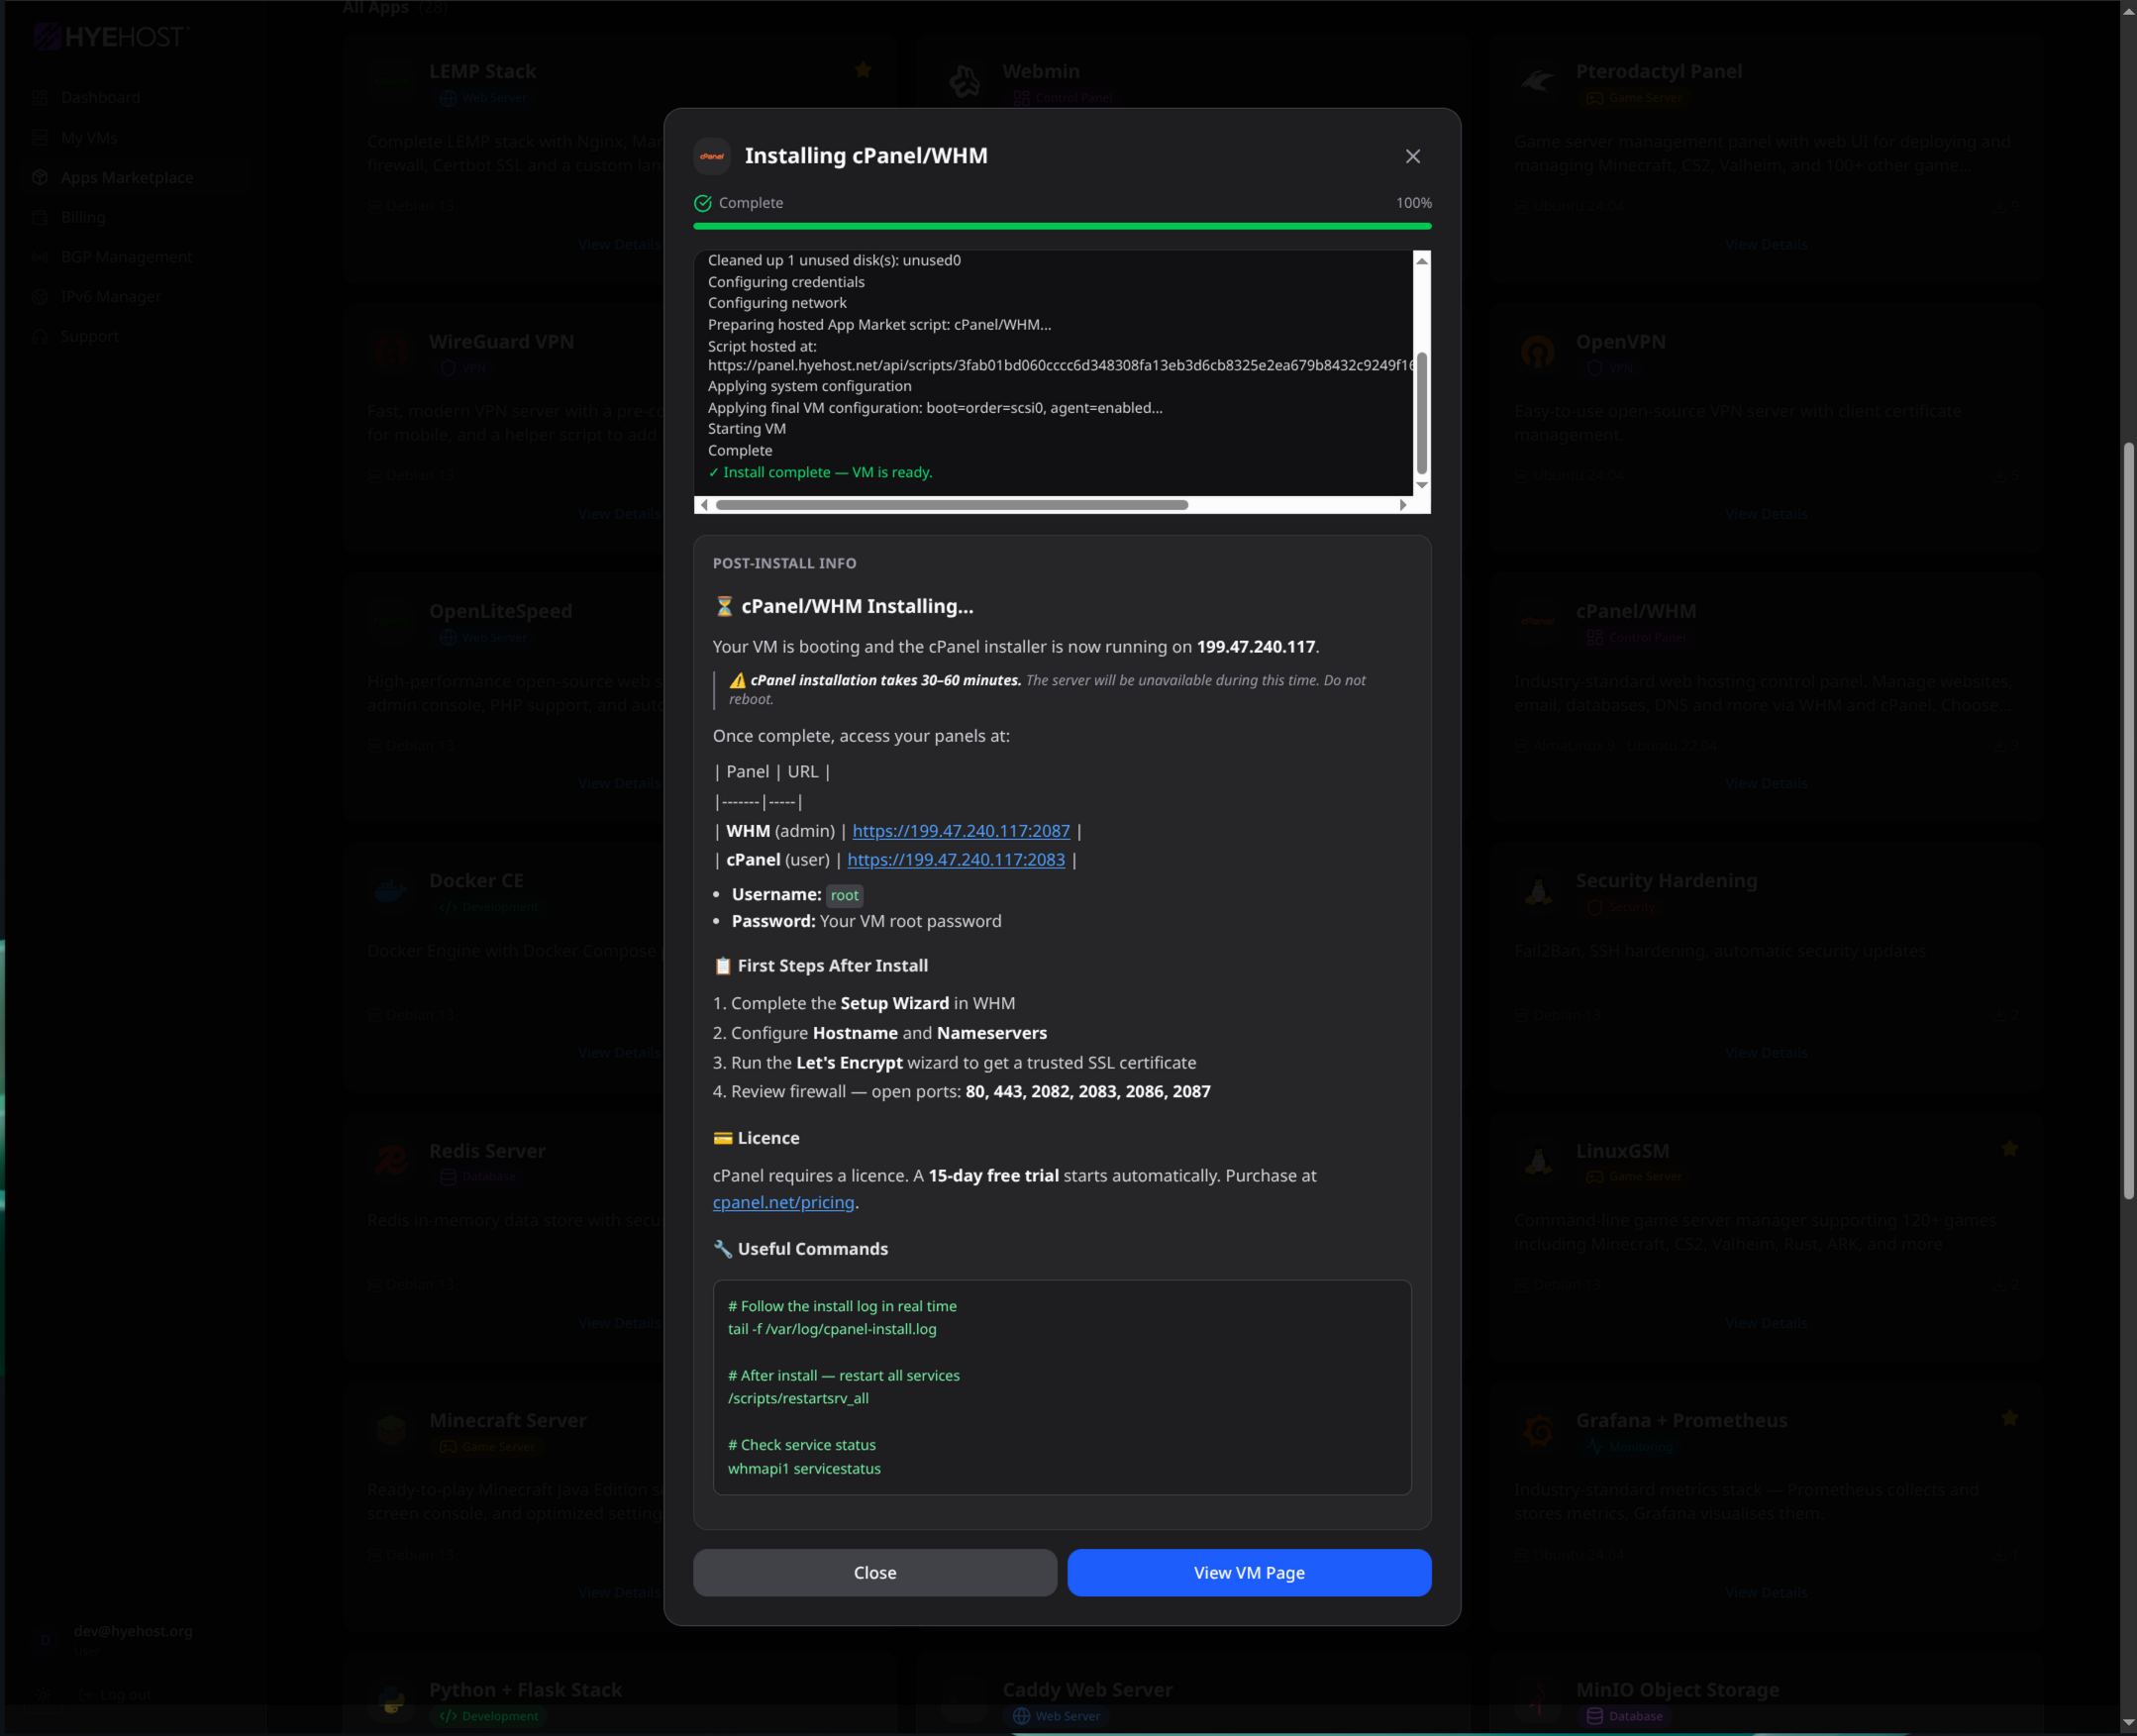Click the Dashboard sidebar icon

coord(40,98)
